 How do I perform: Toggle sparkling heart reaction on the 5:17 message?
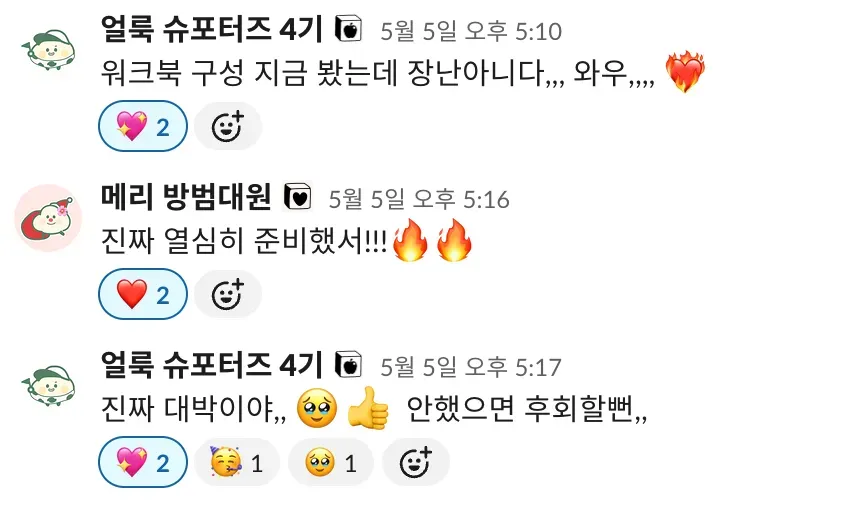coord(143,462)
